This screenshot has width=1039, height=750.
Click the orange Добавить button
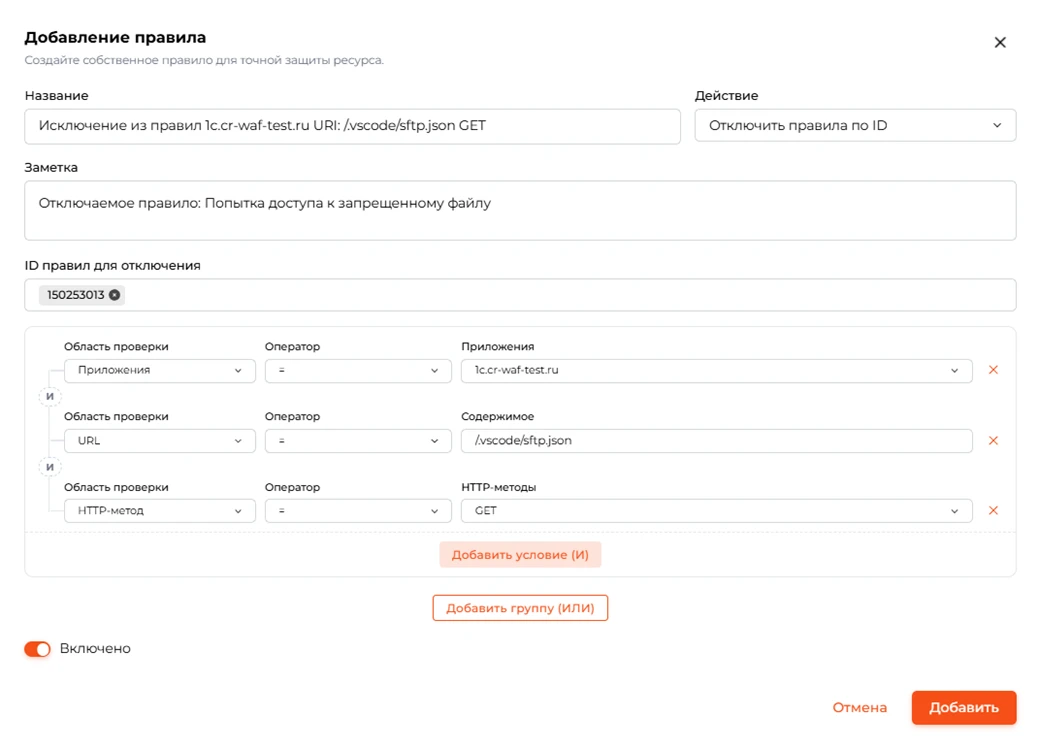(x=963, y=708)
